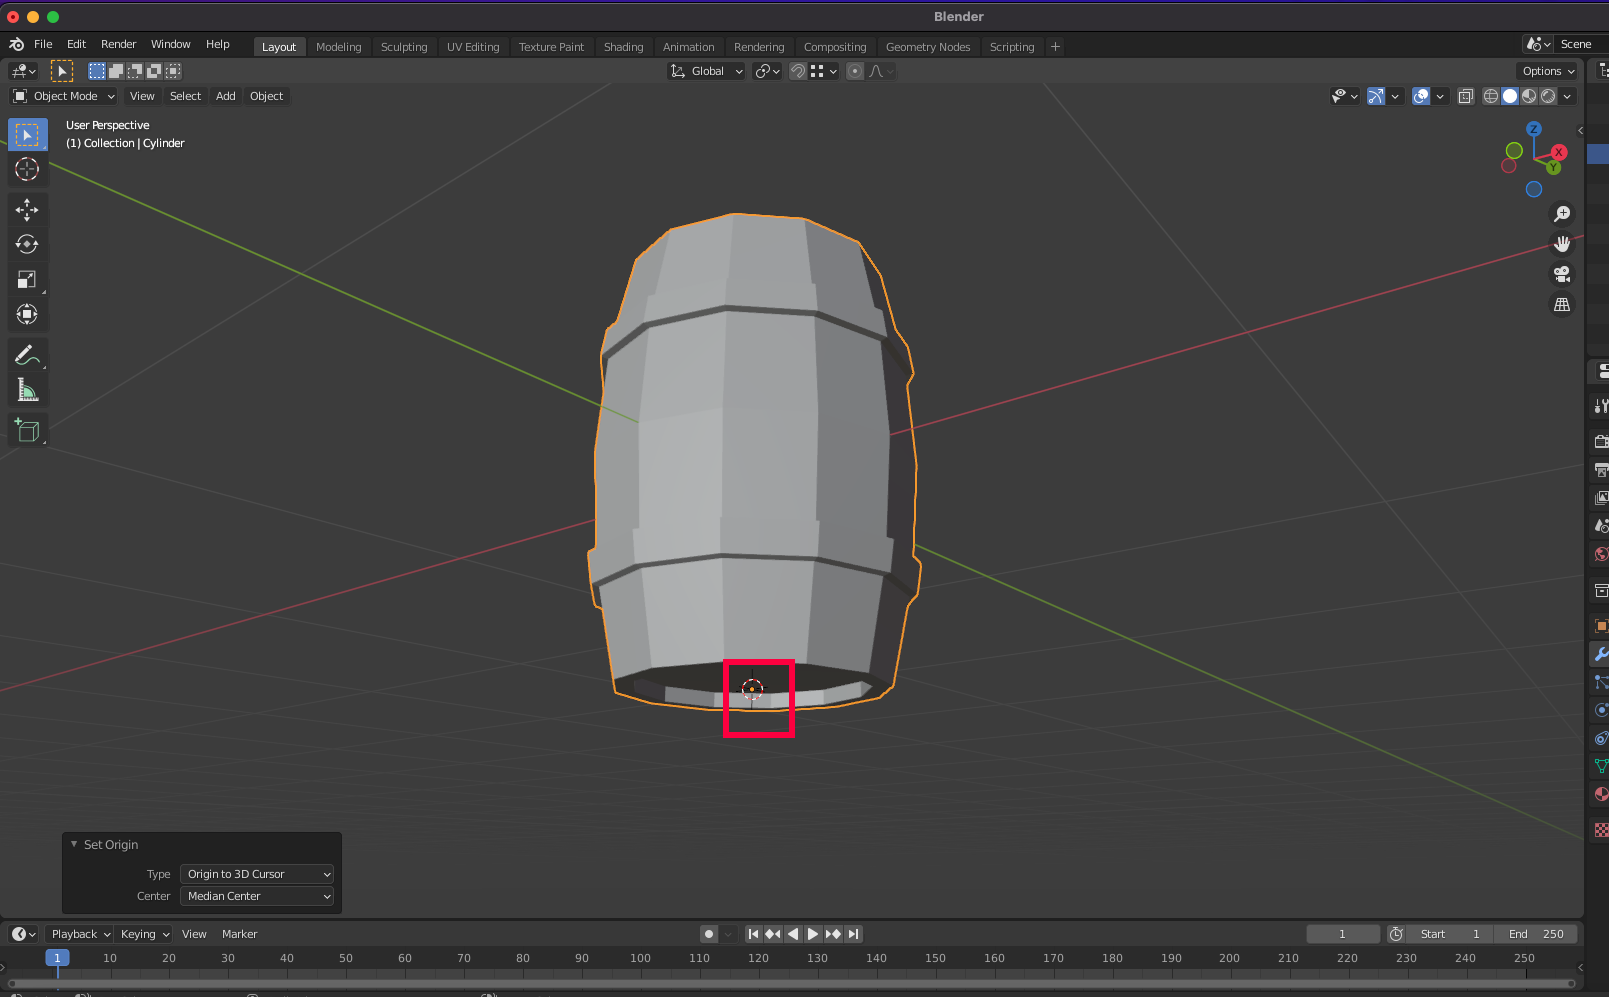Open Options dropdown in header

tap(1548, 71)
